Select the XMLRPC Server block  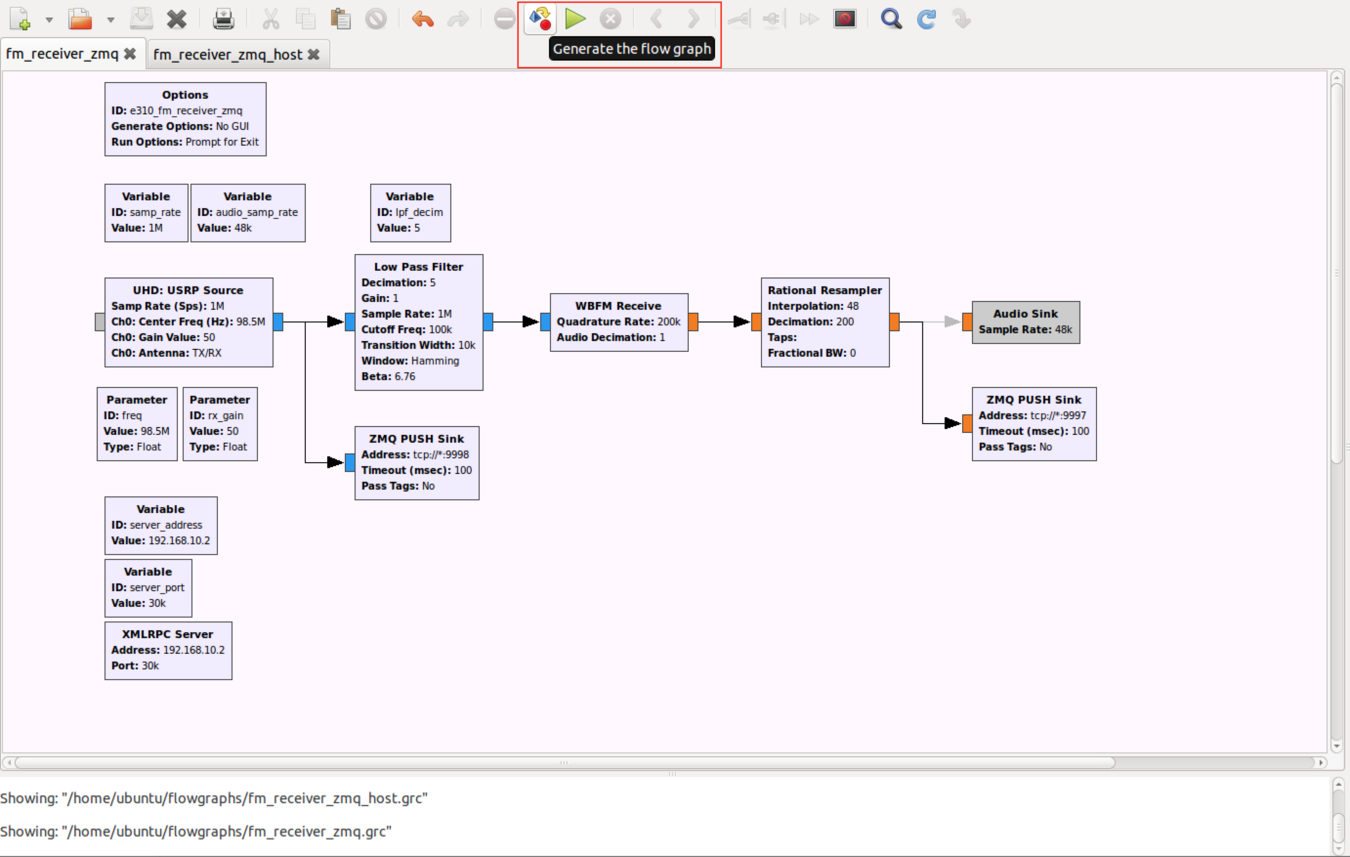tap(168, 651)
